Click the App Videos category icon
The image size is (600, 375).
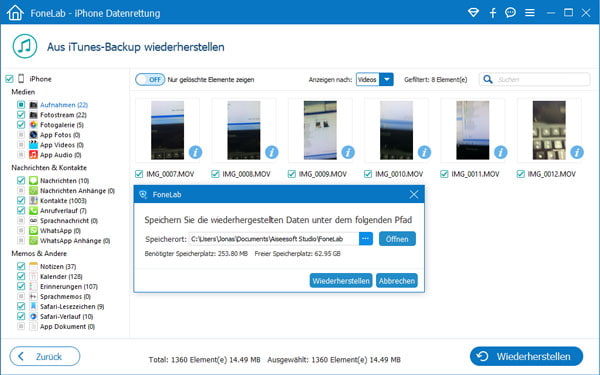pos(34,145)
